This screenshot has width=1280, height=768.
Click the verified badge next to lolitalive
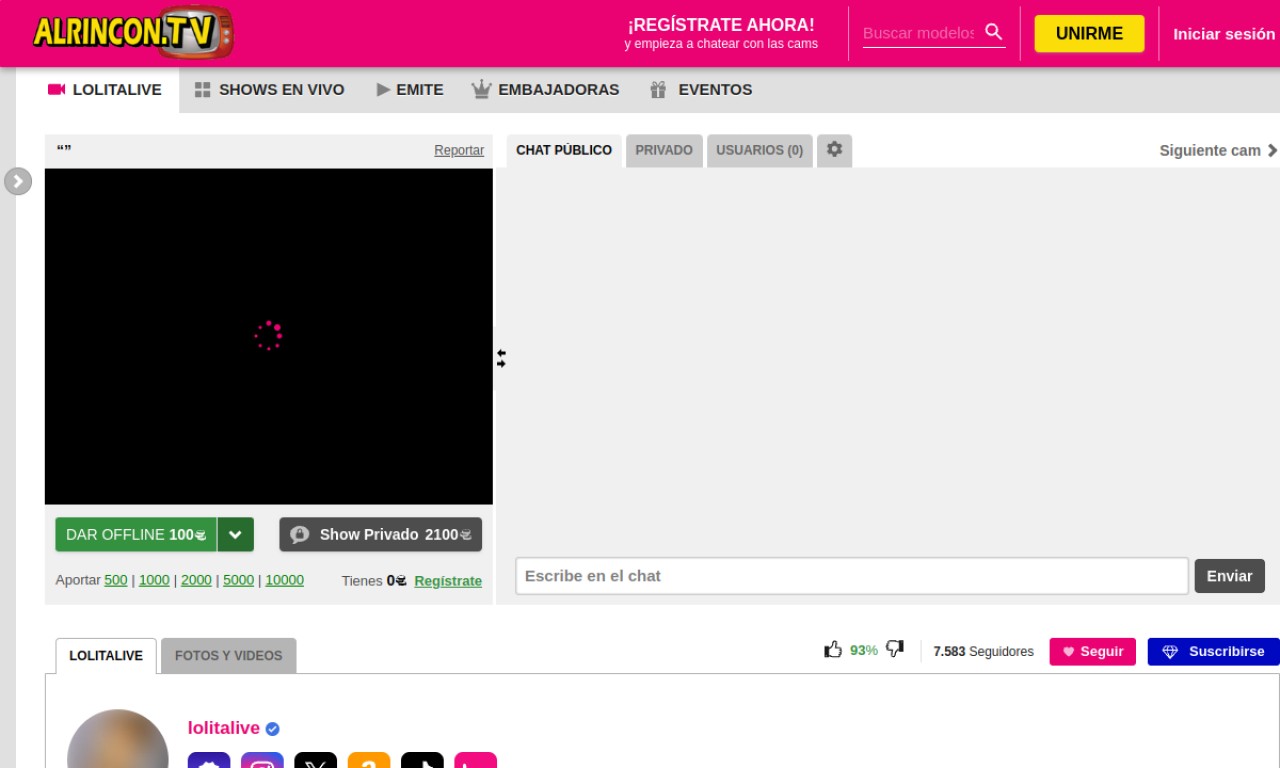(x=273, y=729)
